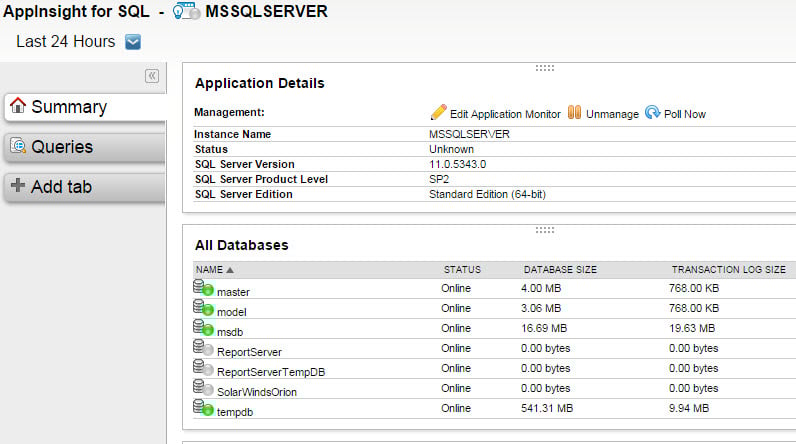The width and height of the screenshot is (796, 444).
Task: Sort by the DATABASE SIZE column header
Action: click(x=560, y=270)
